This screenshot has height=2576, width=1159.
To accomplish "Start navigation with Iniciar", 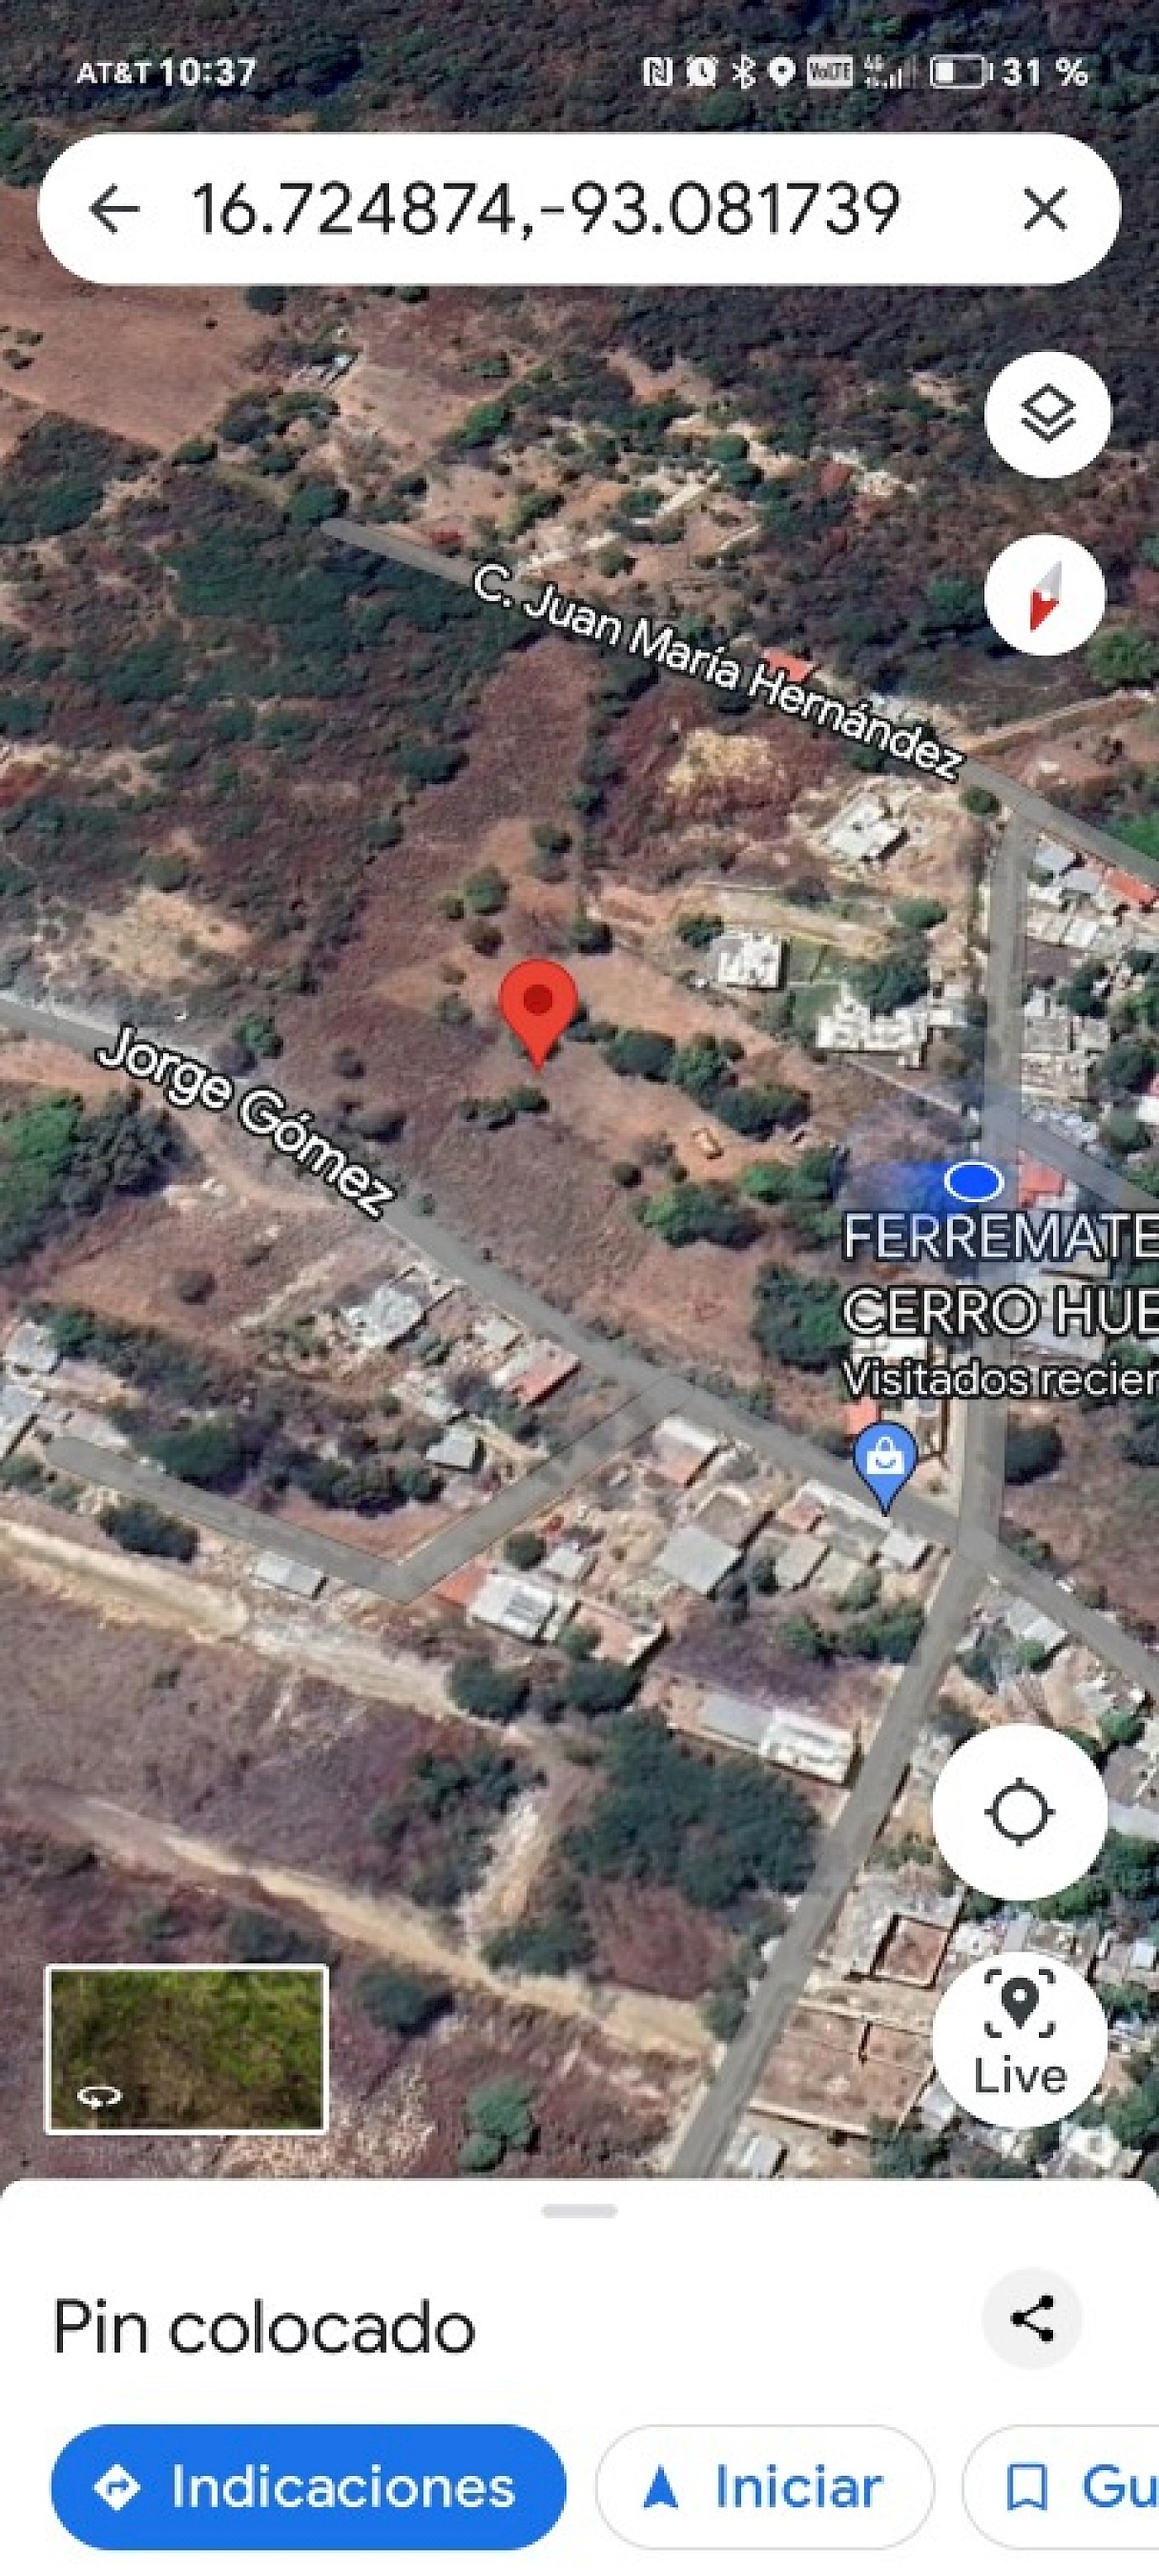I will coord(765,2486).
